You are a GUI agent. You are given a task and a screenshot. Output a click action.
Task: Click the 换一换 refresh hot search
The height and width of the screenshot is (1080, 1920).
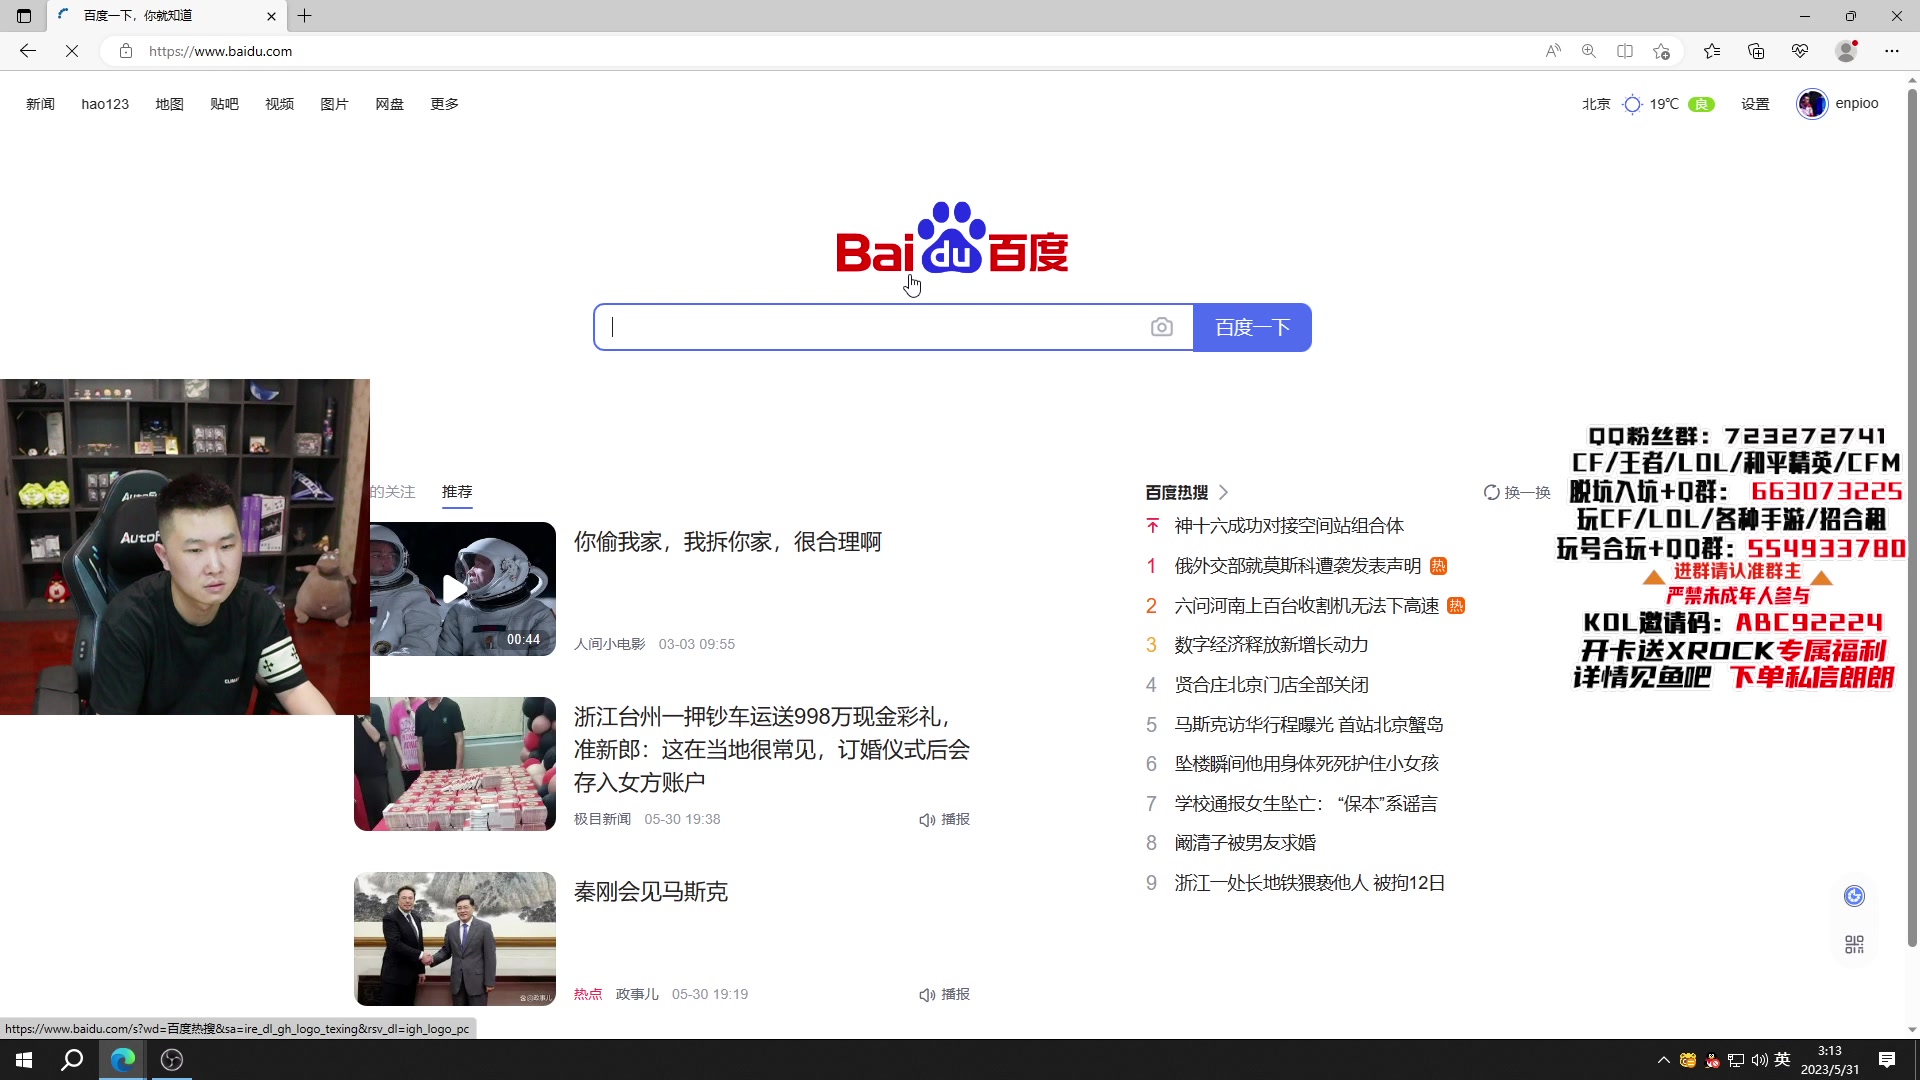(1517, 492)
